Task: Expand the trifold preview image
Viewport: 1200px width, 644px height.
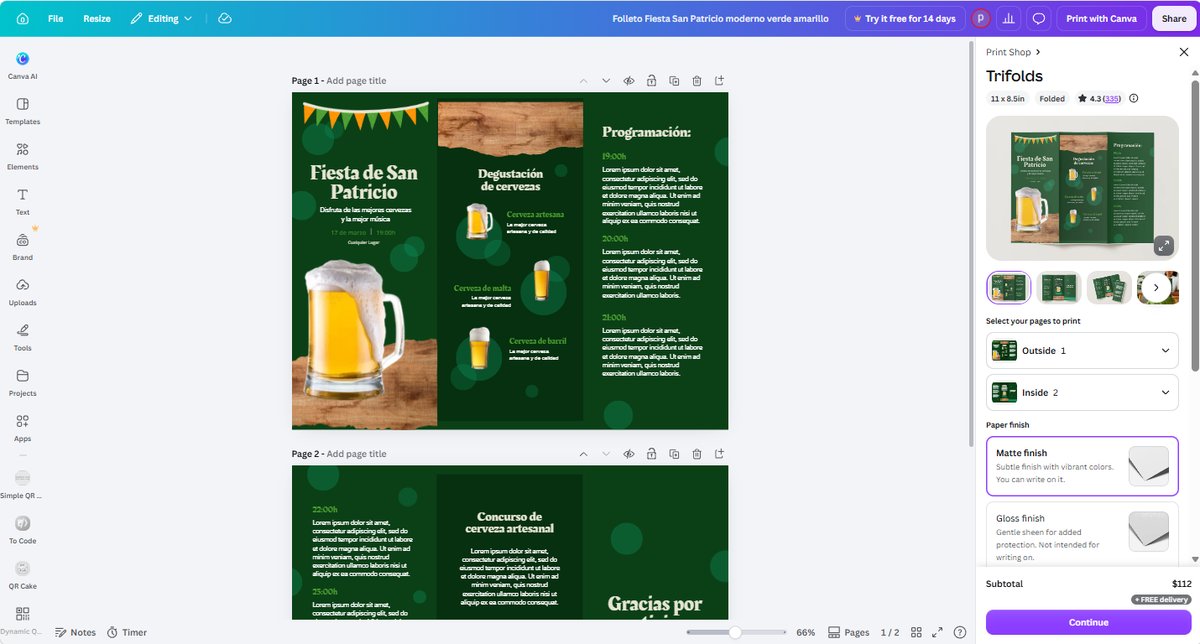Action: [x=1163, y=245]
